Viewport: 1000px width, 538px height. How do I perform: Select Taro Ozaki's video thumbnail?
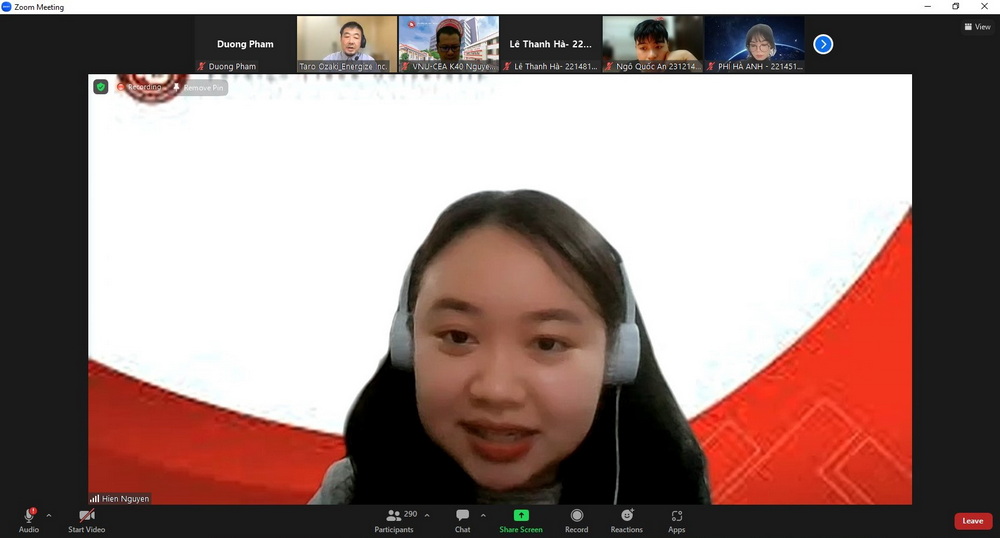(347, 44)
